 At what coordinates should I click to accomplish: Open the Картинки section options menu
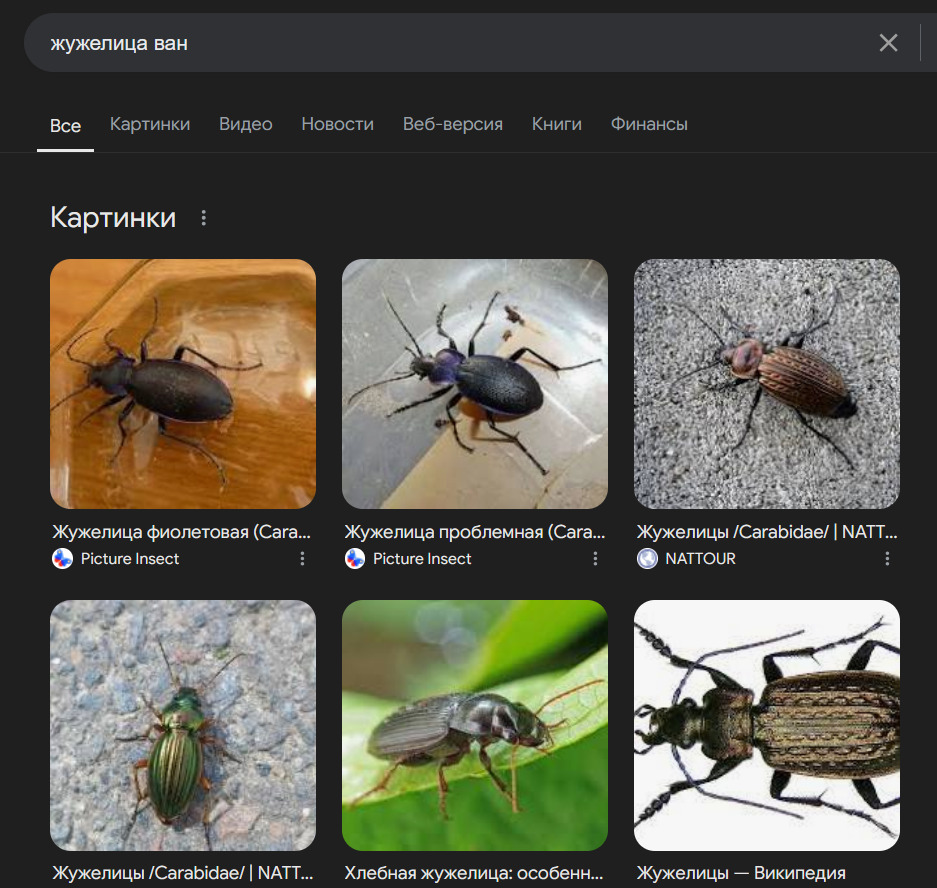tap(204, 218)
